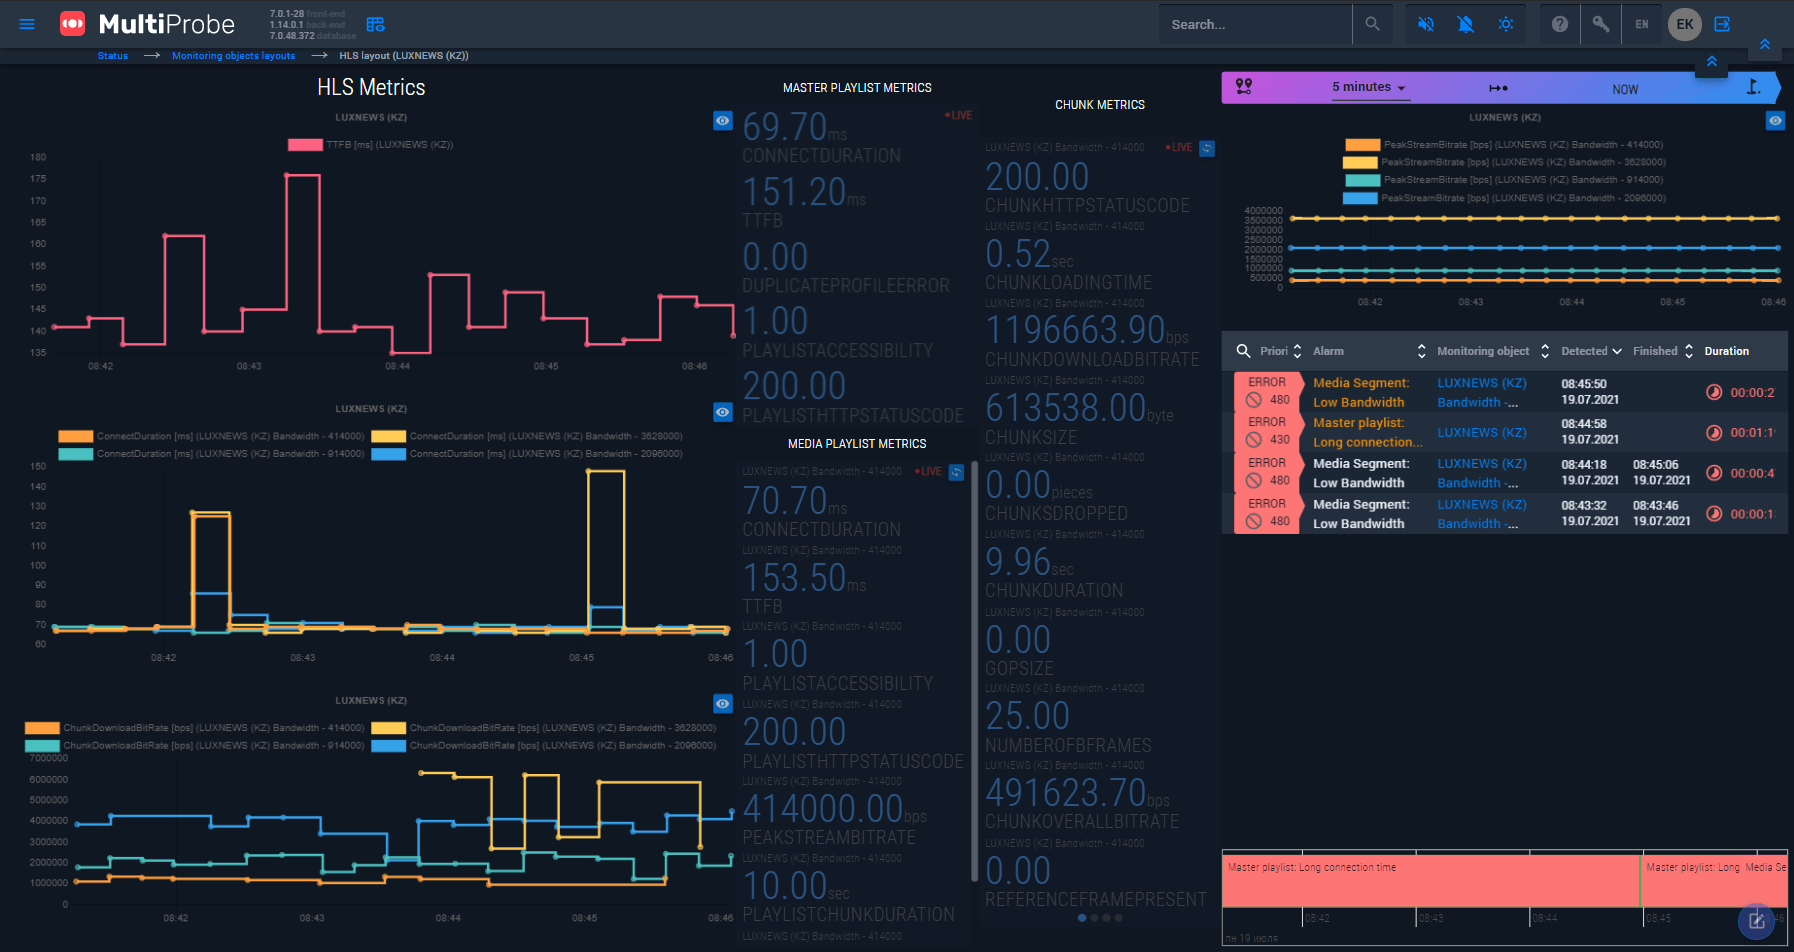The height and width of the screenshot is (952, 1794).
Task: Click the 1196663.90 bps CHUNKDOWNLOADBITRATE value
Action: [1087, 330]
